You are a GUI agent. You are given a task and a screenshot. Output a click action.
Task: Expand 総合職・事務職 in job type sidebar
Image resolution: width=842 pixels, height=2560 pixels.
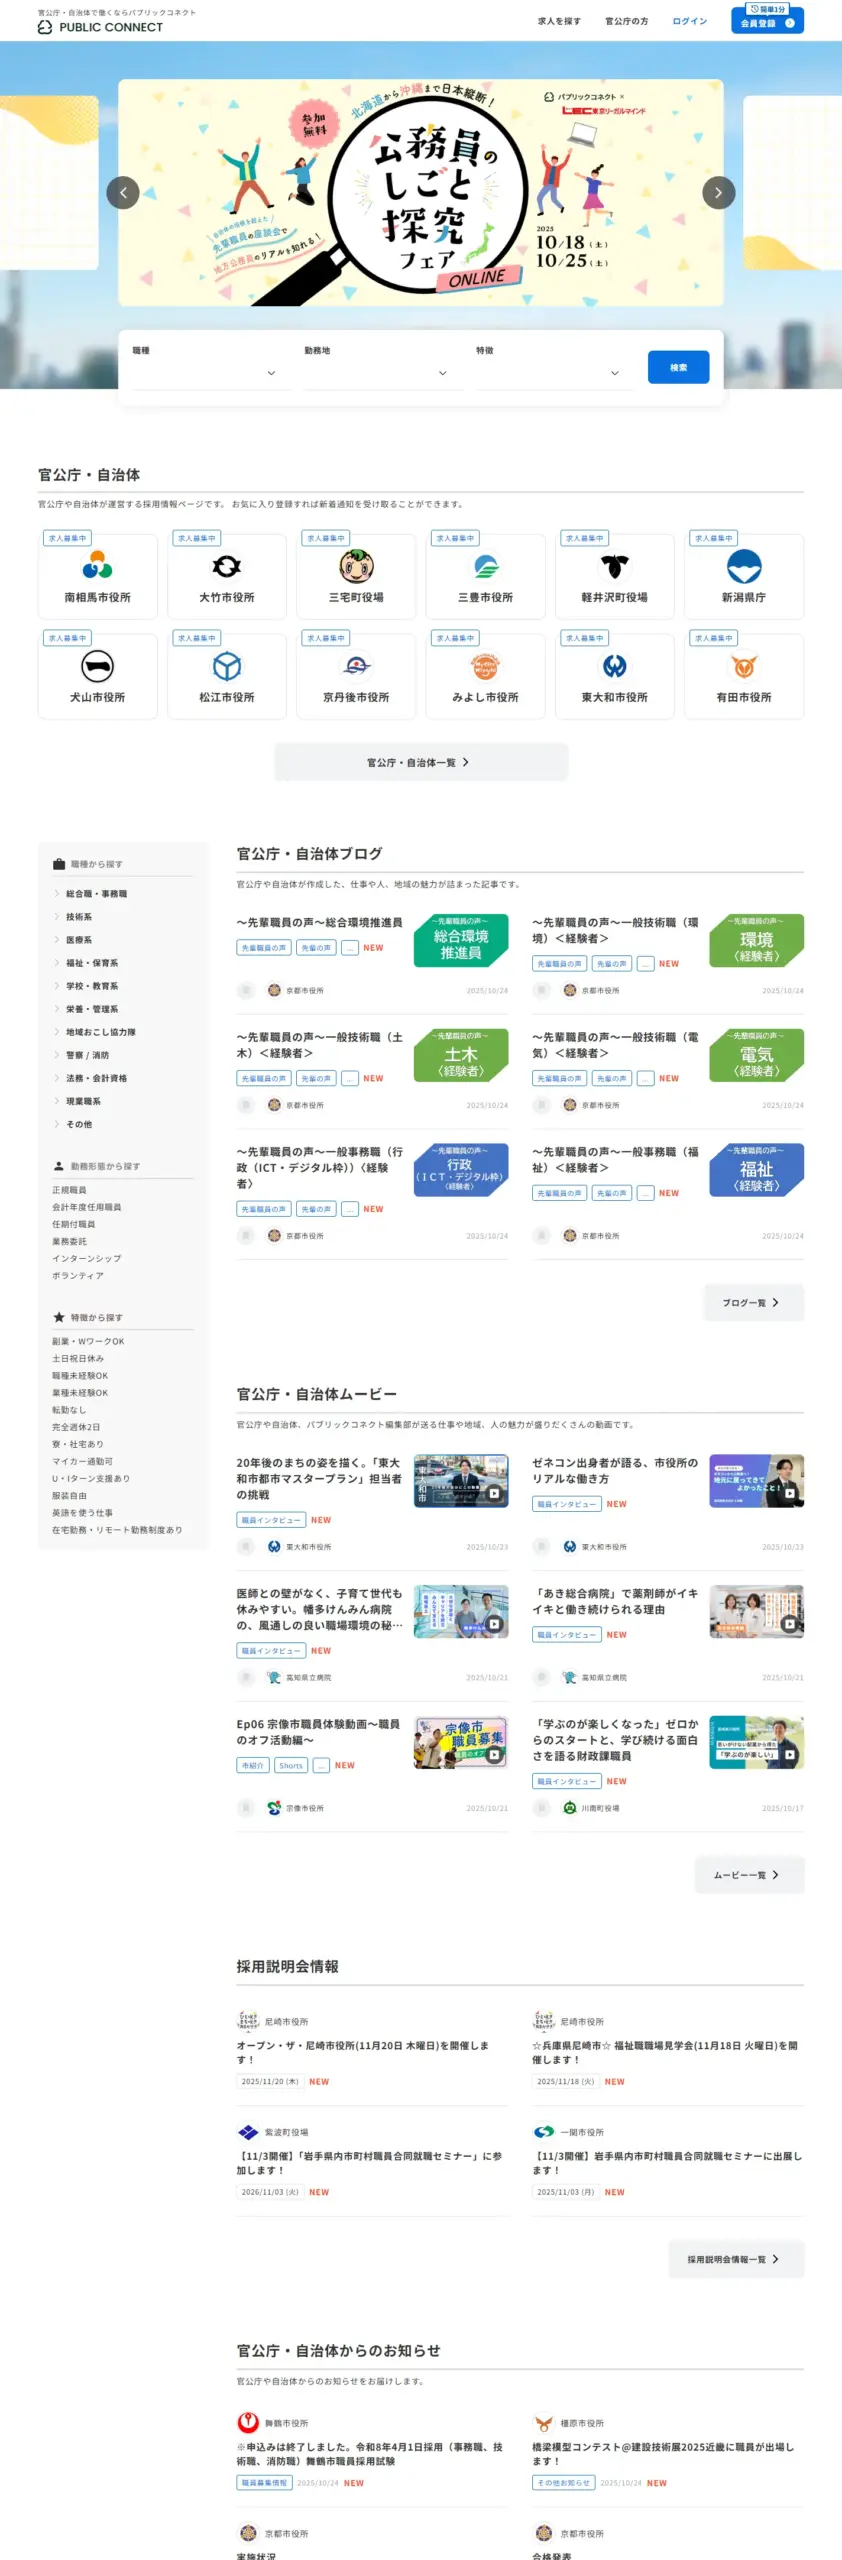tap(96, 894)
